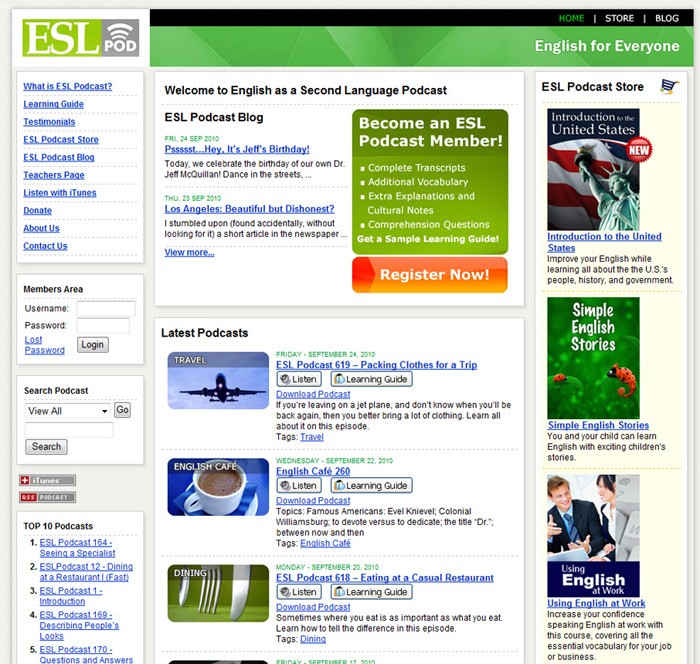Viewport: 700px width, 664px height.
Task: Click Go next to View All
Action: [x=122, y=410]
